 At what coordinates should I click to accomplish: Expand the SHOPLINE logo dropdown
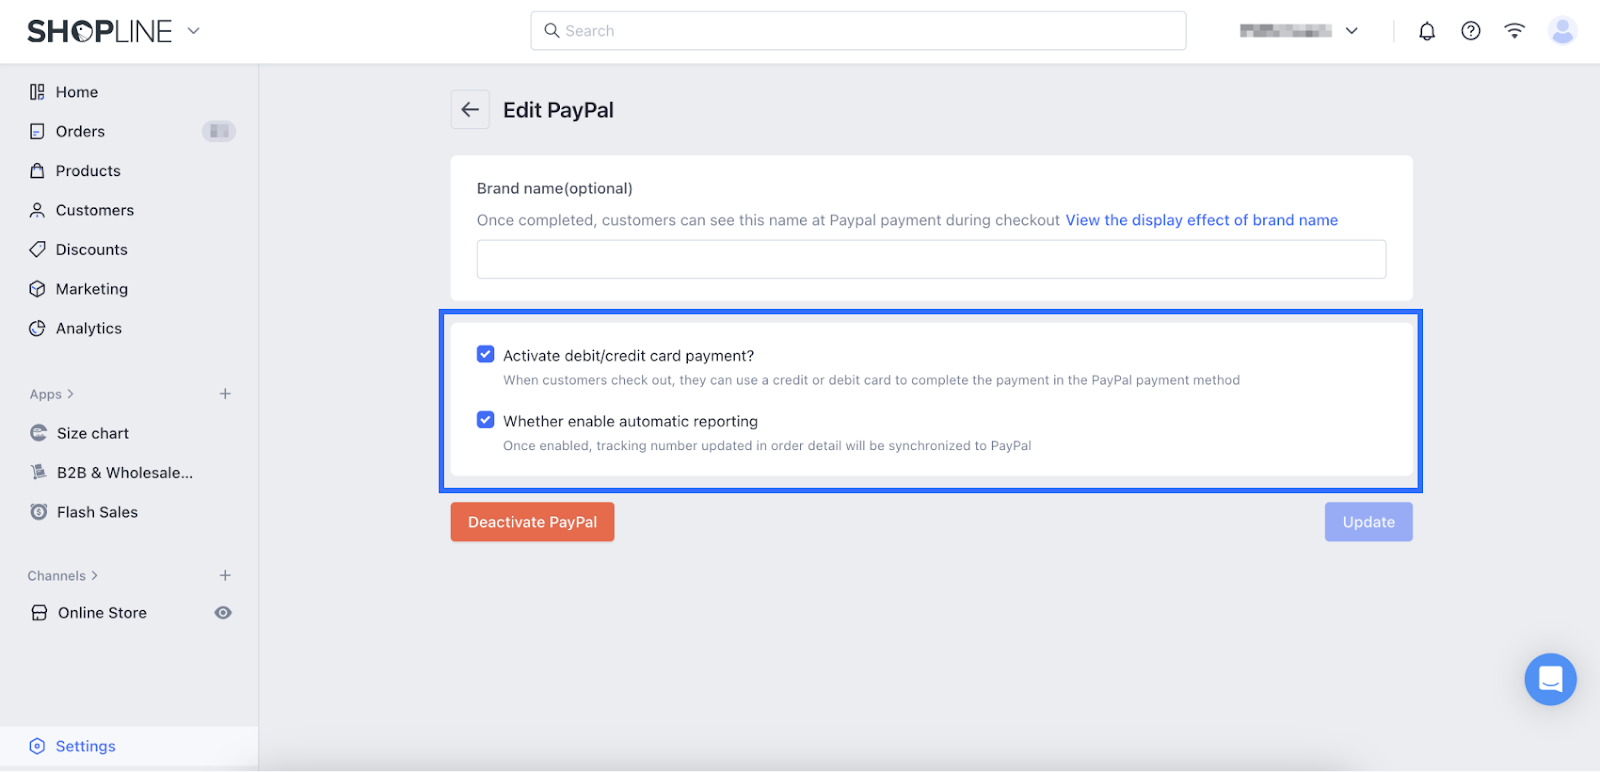194,31
